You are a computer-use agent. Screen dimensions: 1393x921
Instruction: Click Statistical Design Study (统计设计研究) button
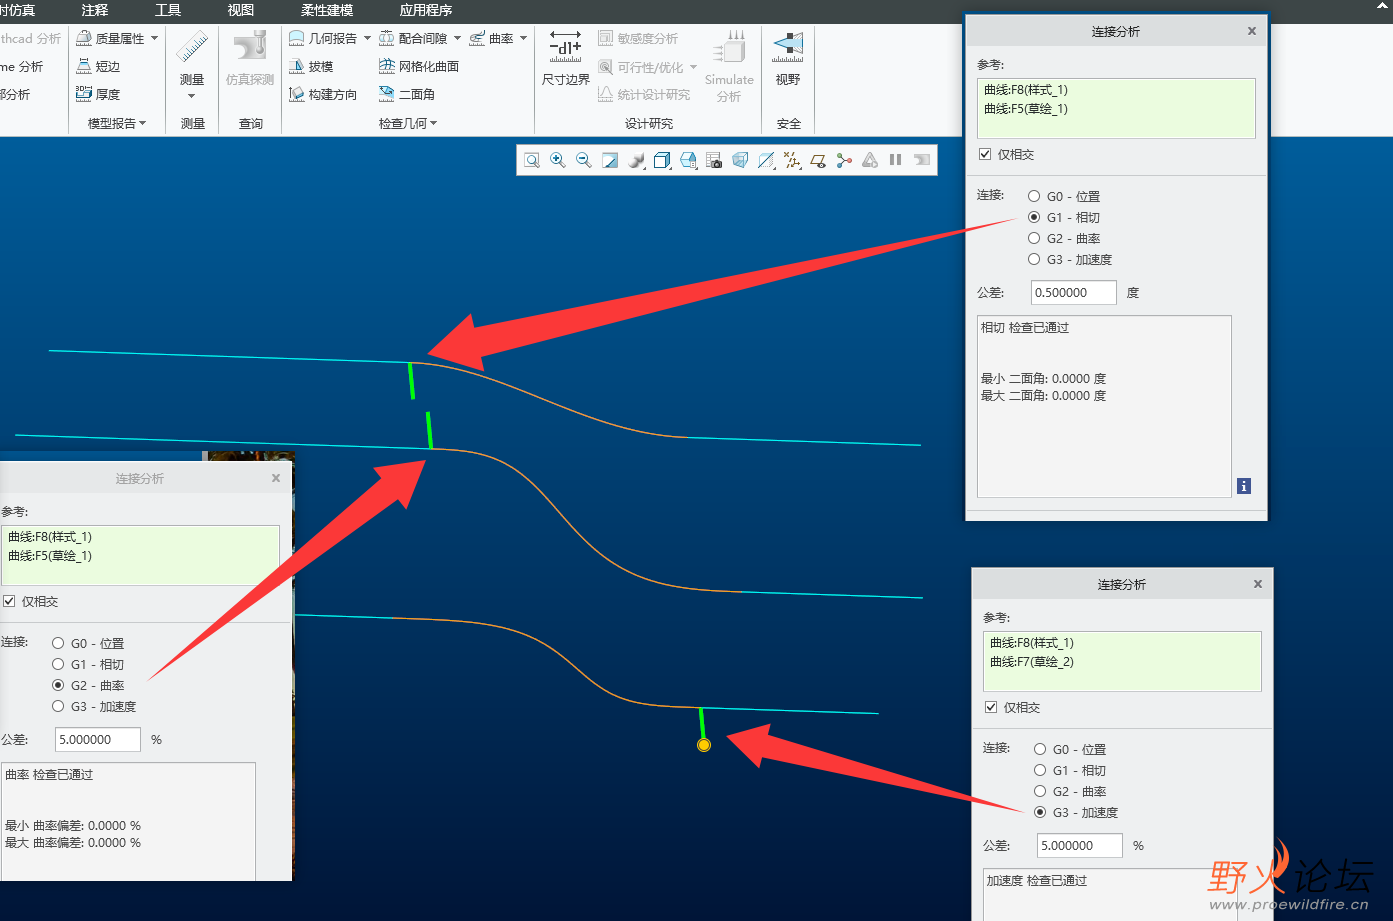[644, 94]
